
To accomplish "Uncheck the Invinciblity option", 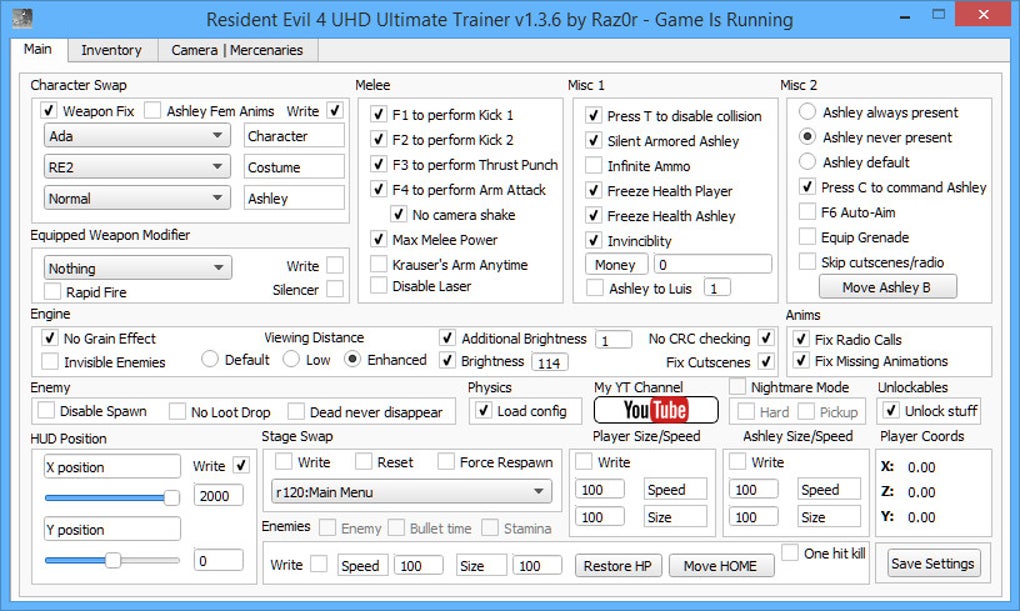I will coord(593,241).
